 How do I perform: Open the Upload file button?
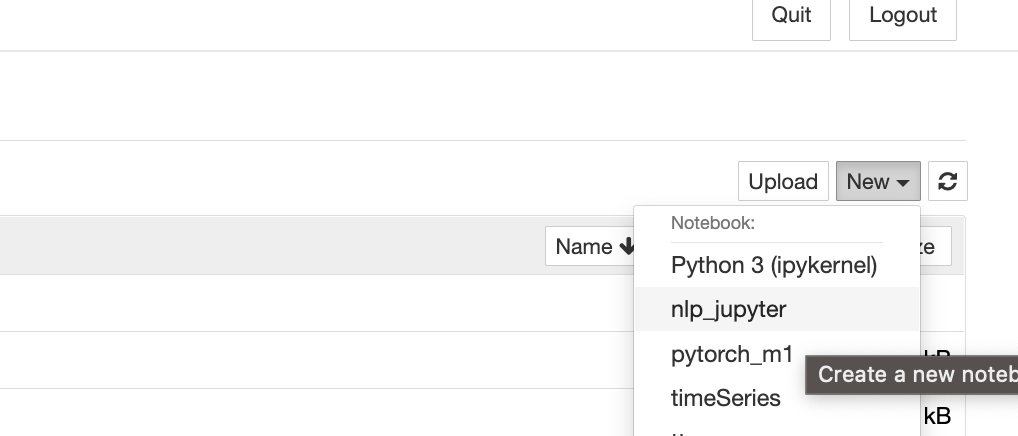pyautogui.click(x=783, y=181)
